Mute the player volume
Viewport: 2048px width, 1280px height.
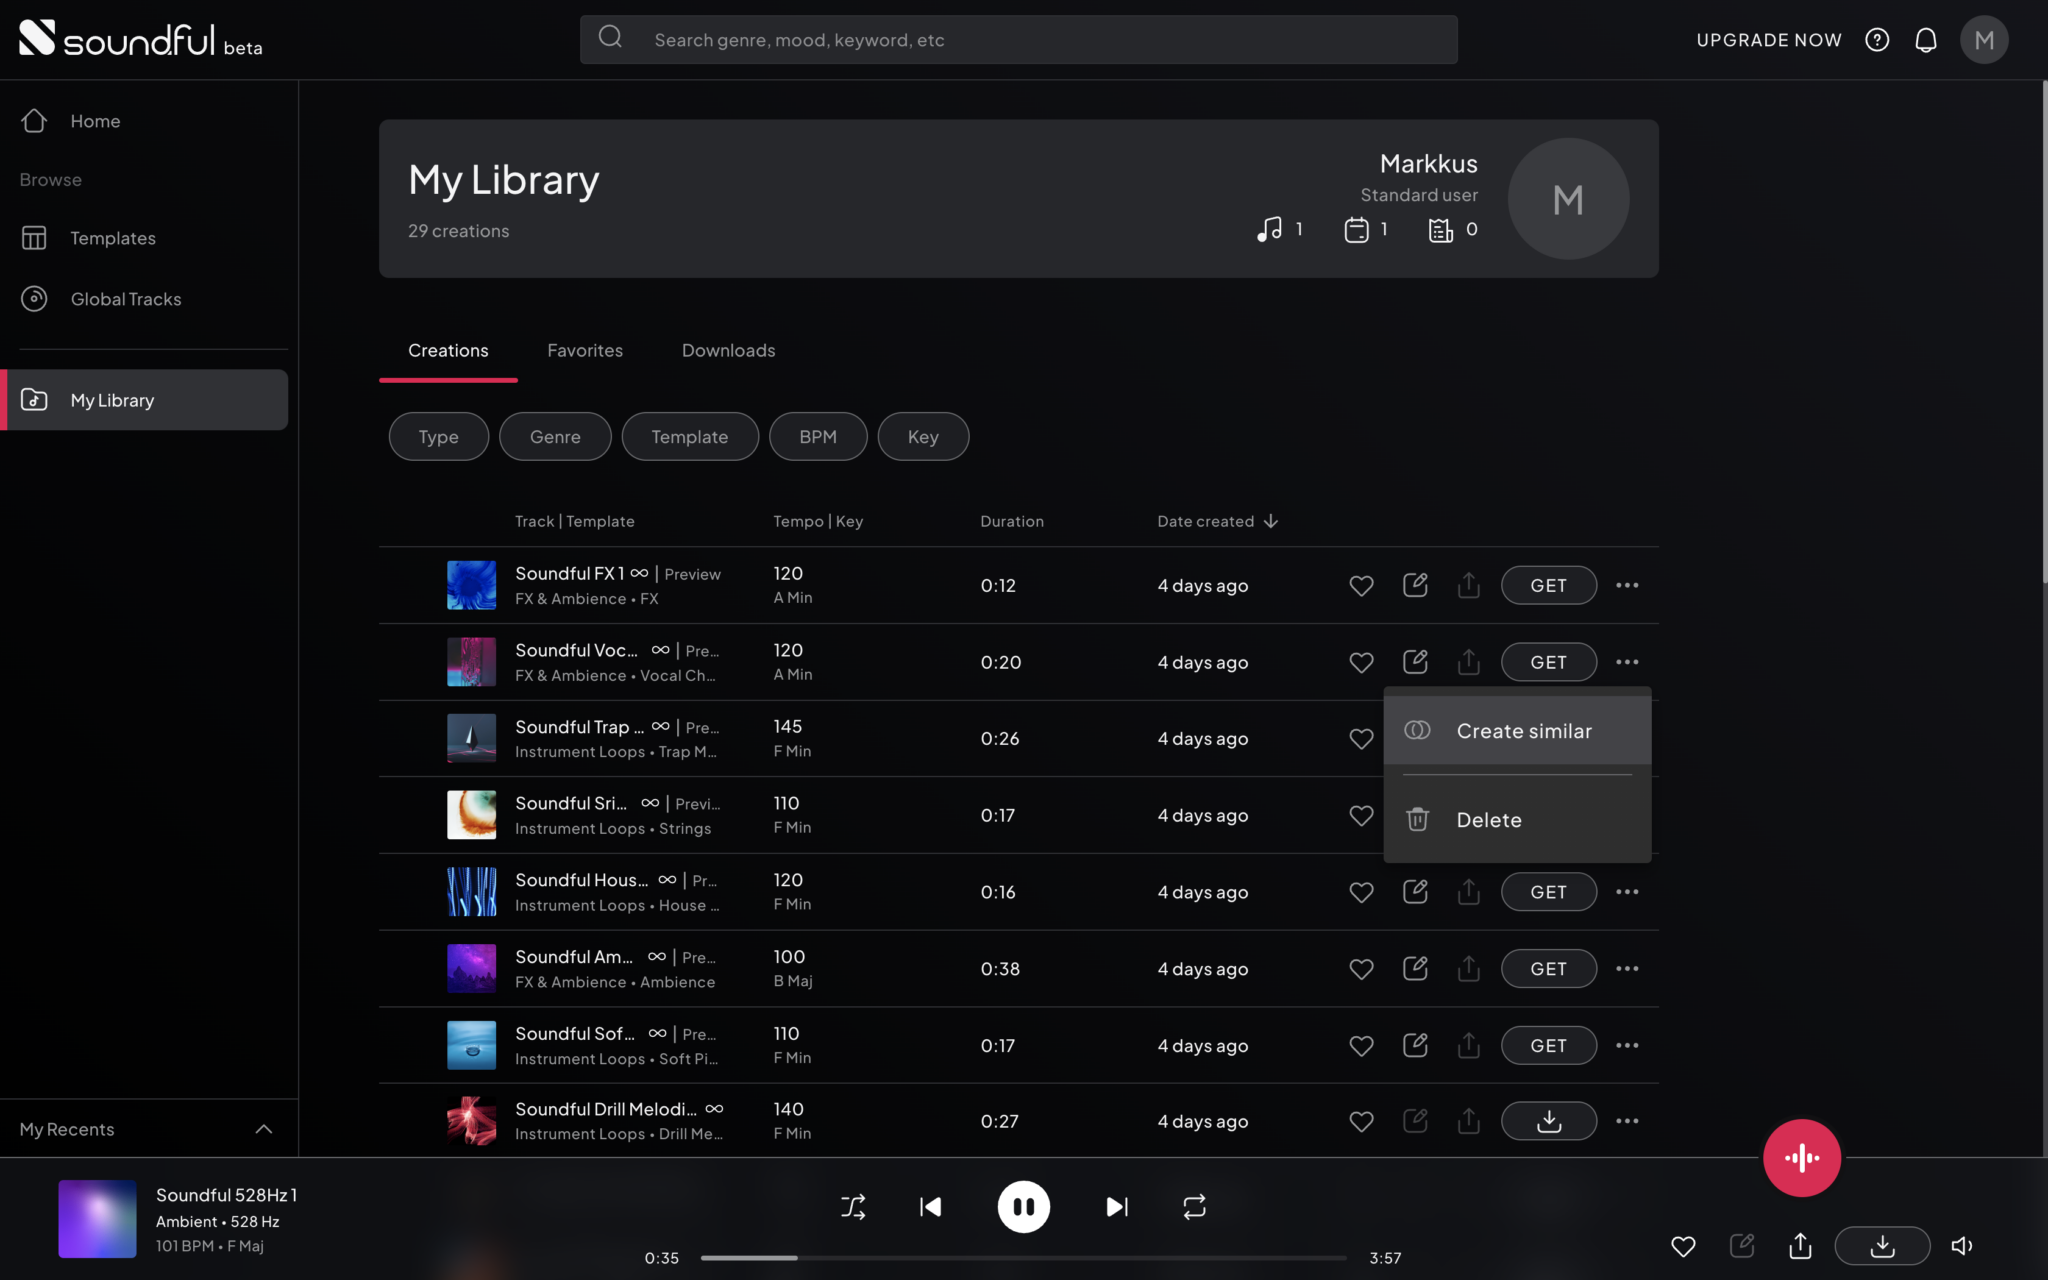coord(1961,1246)
